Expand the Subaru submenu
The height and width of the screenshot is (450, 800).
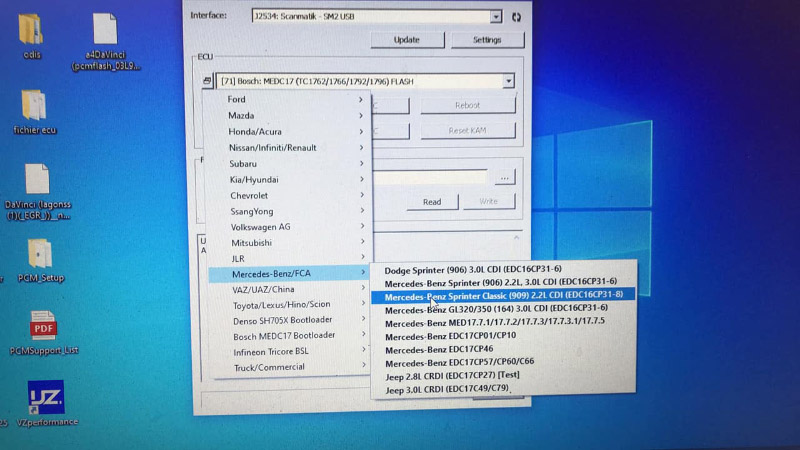coord(289,164)
